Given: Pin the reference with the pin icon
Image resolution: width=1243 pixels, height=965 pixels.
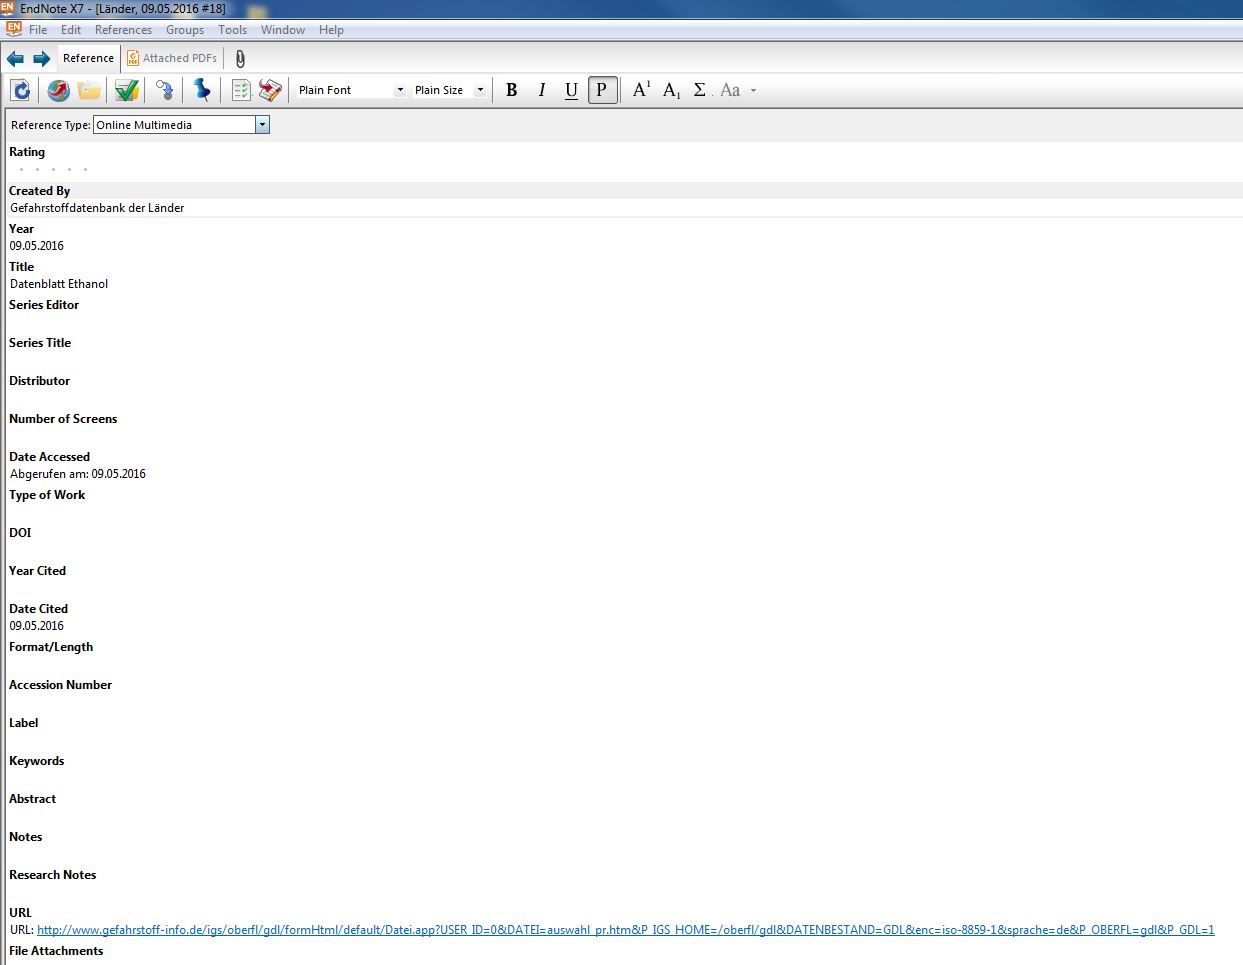Looking at the screenshot, I should [202, 90].
